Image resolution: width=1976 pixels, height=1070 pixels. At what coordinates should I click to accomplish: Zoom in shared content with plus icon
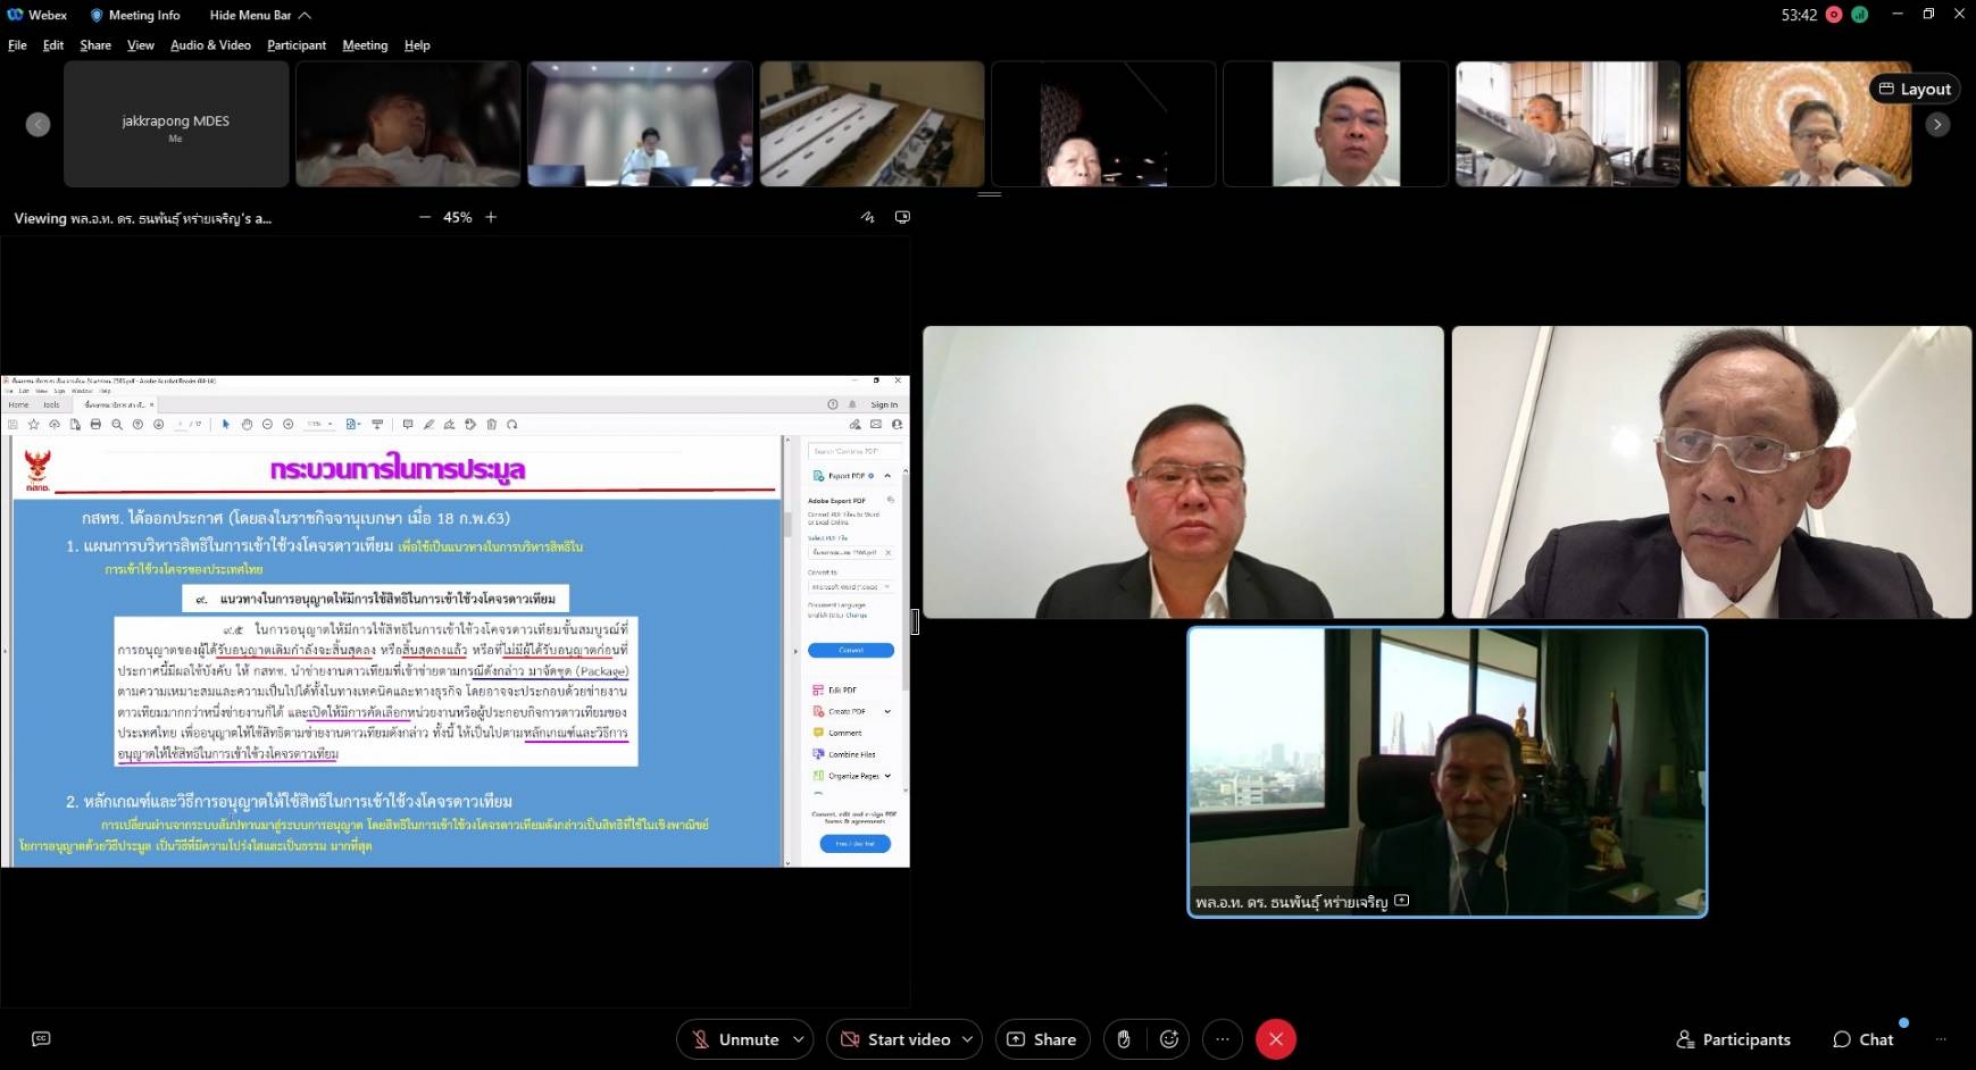[491, 217]
